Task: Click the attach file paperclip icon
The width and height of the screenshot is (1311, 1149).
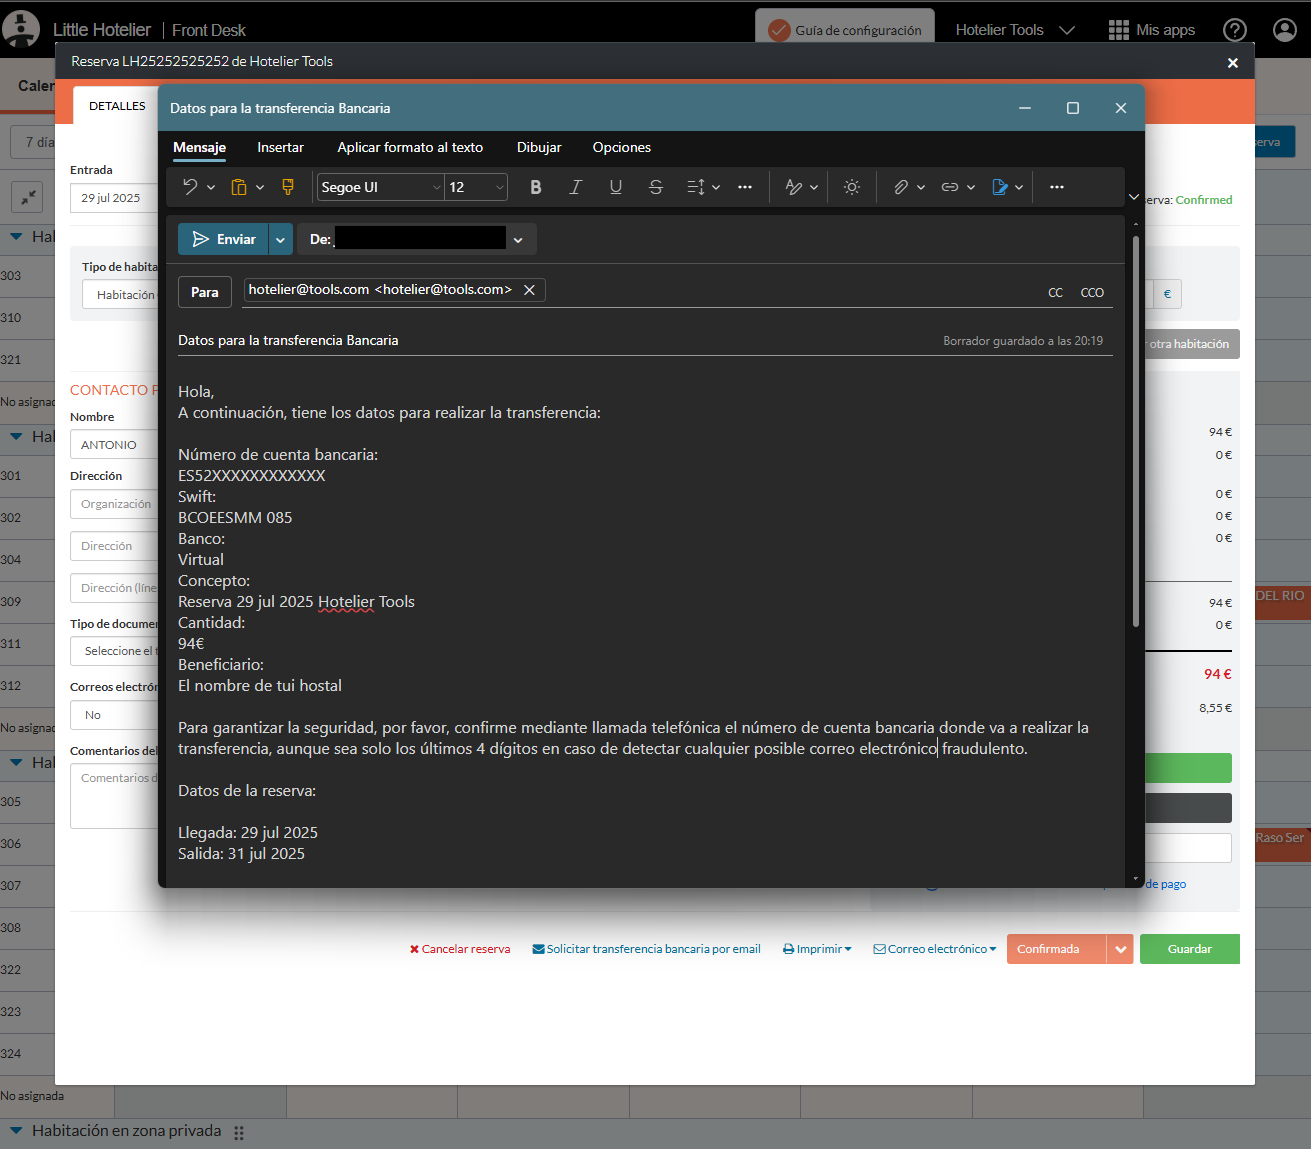Action: 901,187
